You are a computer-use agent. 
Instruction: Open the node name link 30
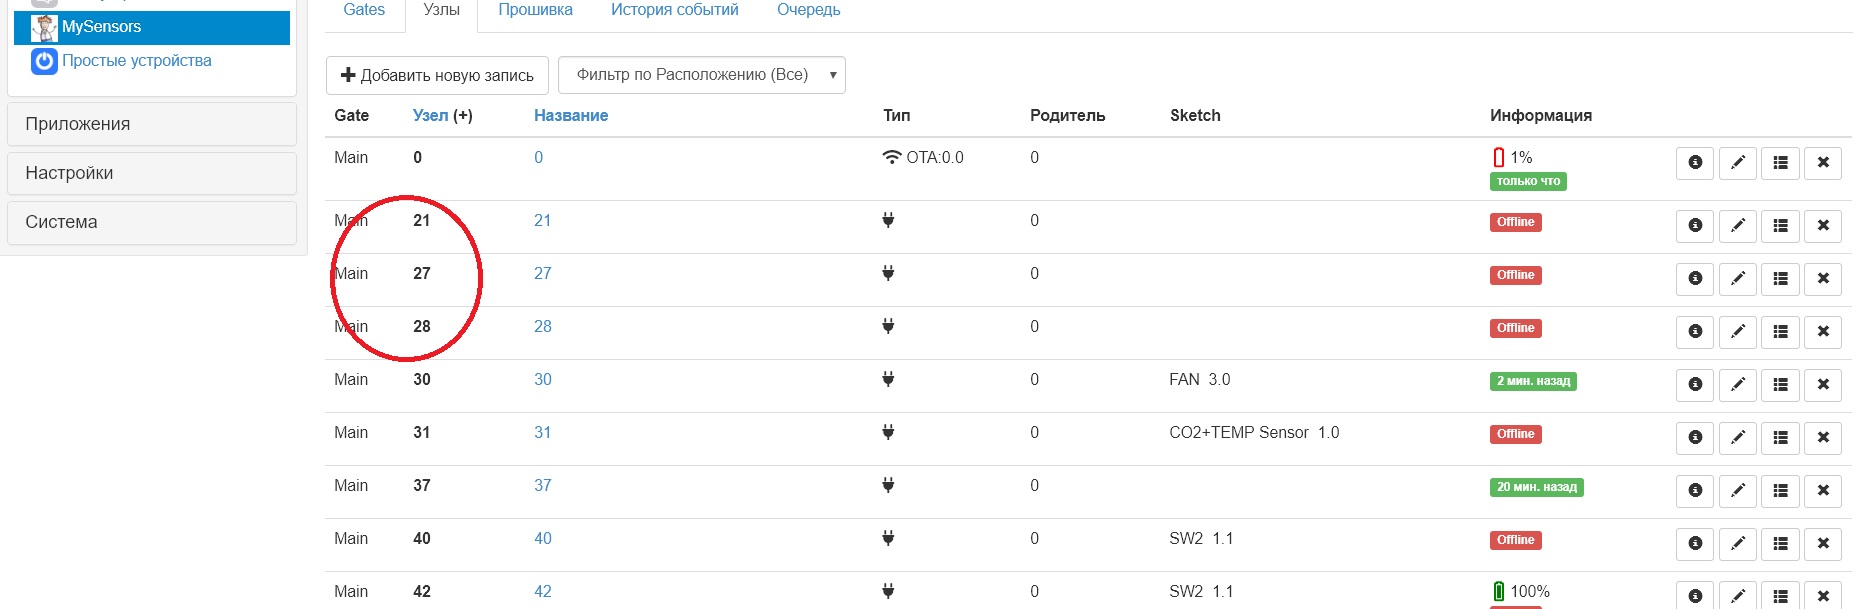coord(543,380)
